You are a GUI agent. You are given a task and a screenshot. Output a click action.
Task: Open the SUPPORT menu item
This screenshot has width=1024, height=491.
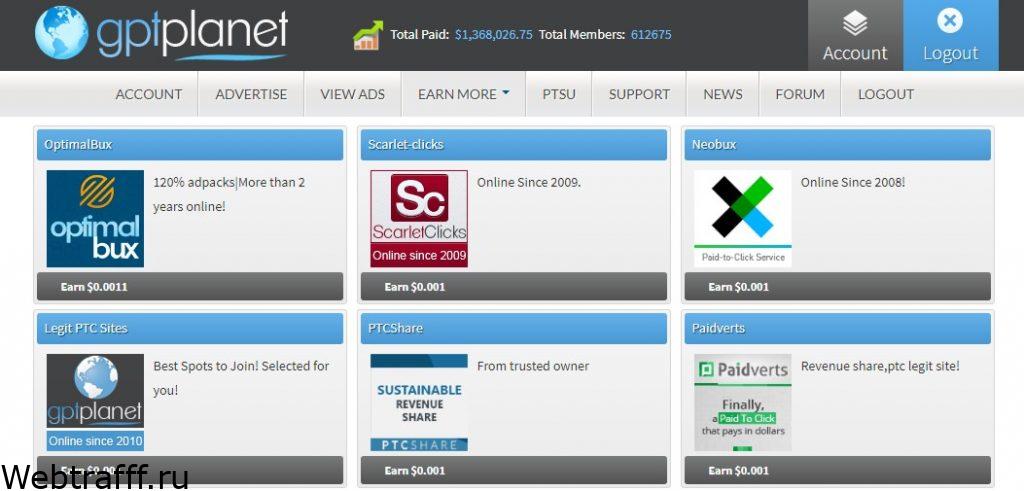pyautogui.click(x=639, y=94)
